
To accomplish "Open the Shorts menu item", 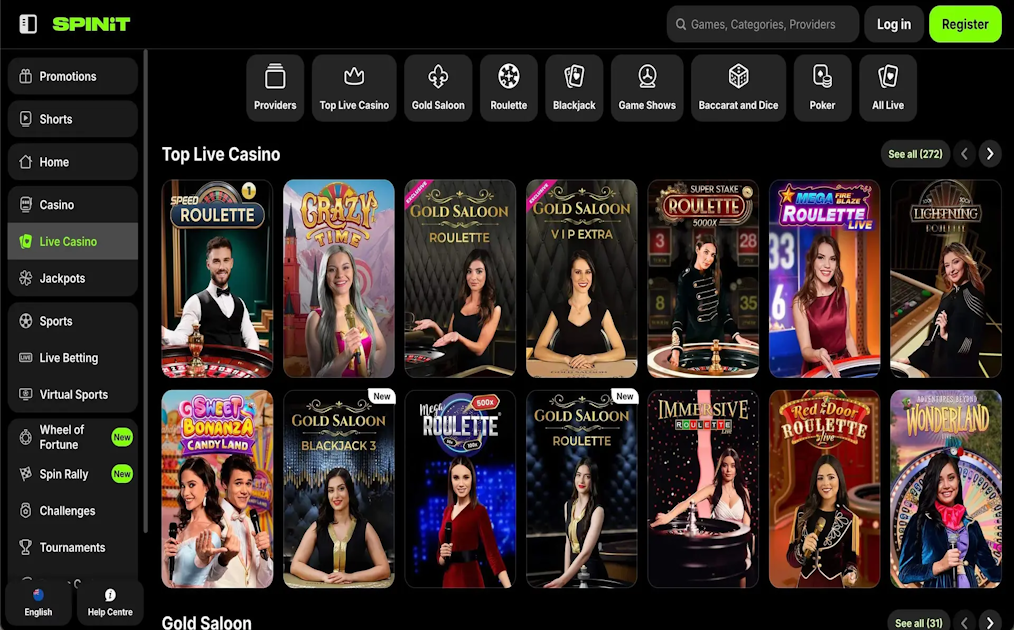I will pos(72,119).
